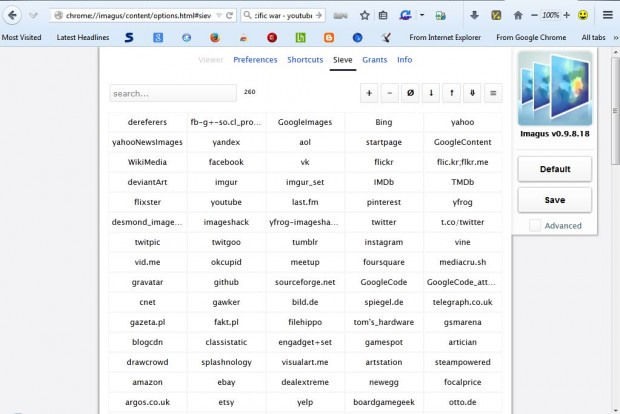Viewport: 620px width, 414px height.
Task: Click the browser back arrow button
Action: tap(12, 15)
